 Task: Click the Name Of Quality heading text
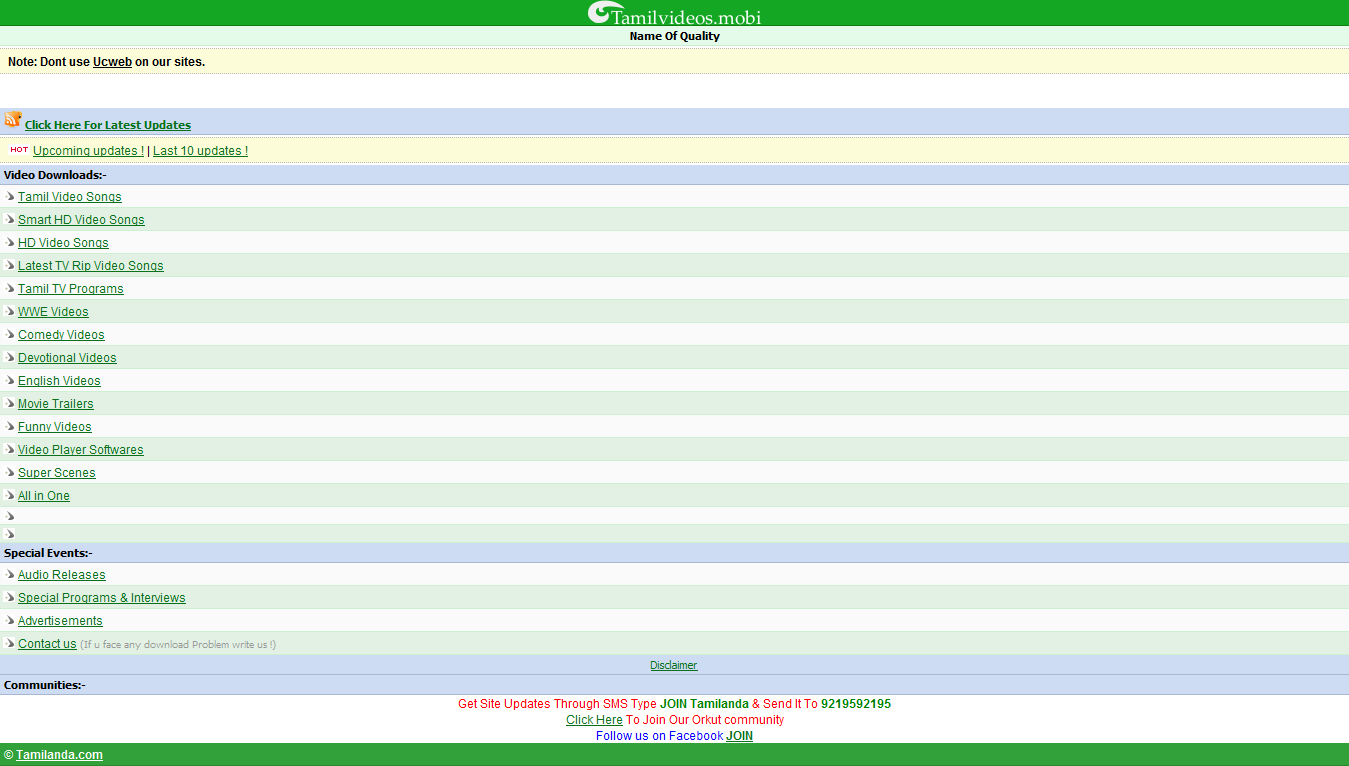pyautogui.click(x=675, y=36)
